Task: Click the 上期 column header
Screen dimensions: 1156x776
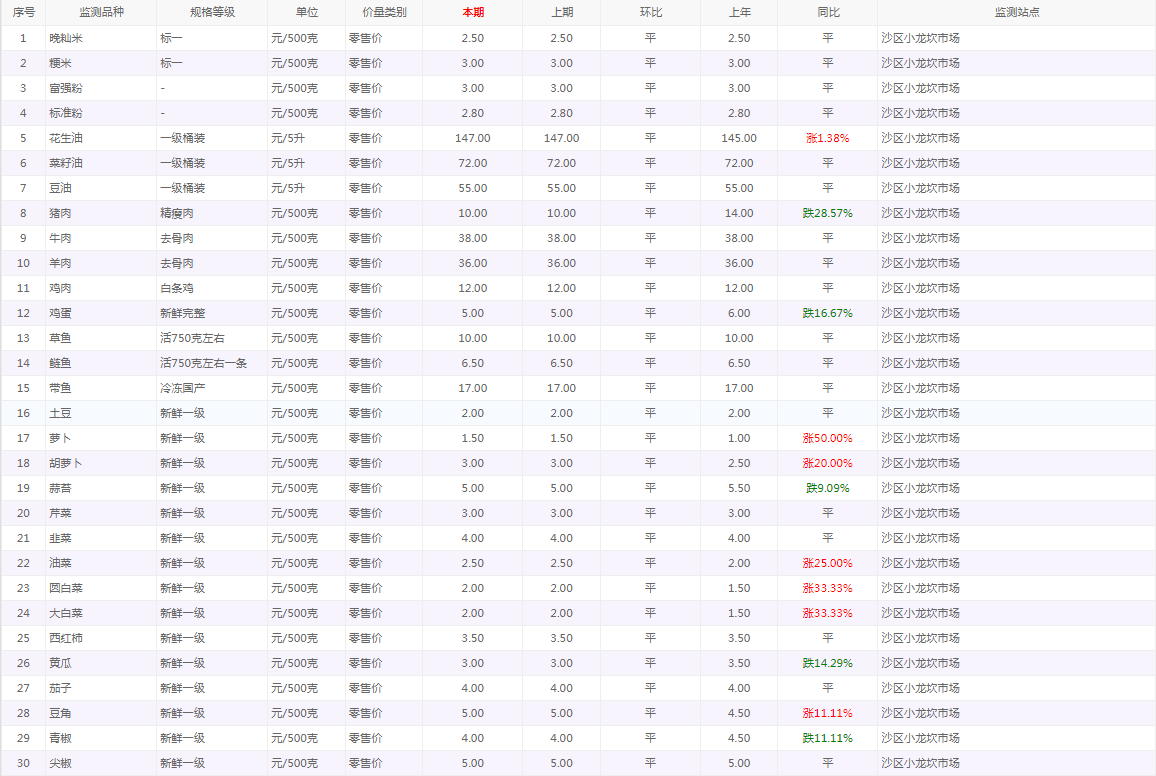Action: [x=561, y=12]
